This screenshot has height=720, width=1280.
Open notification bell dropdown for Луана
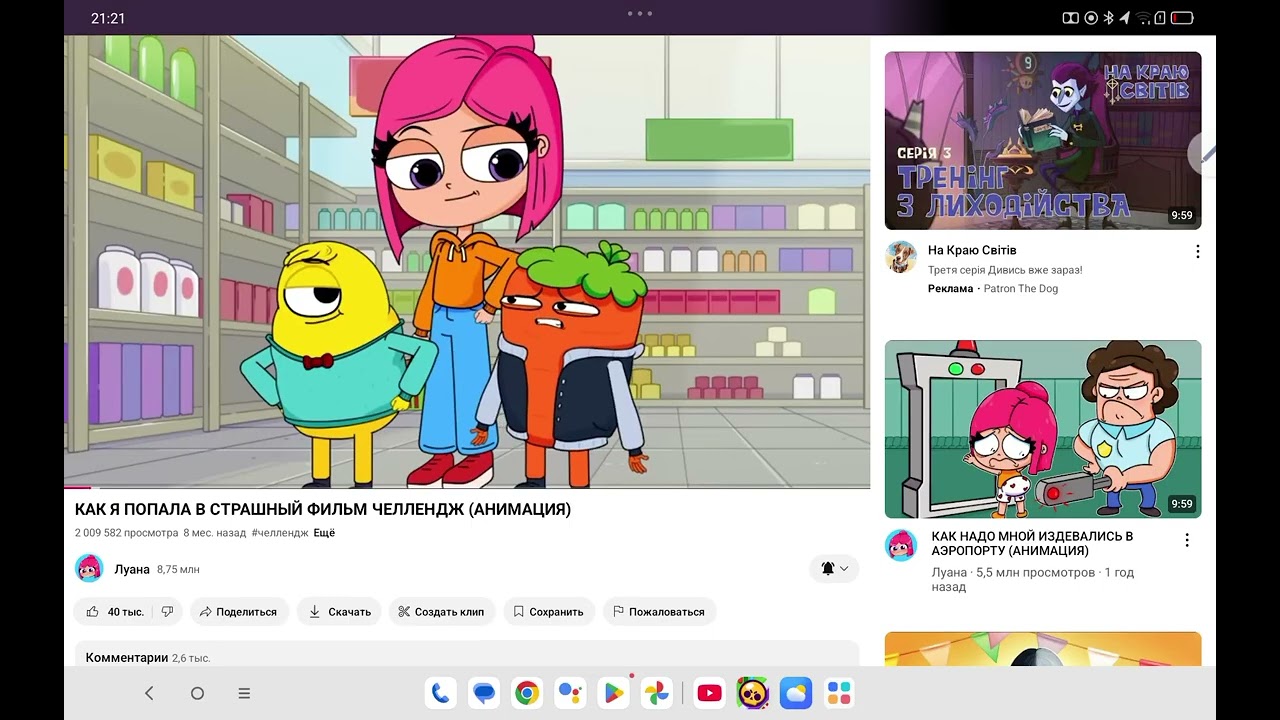[834, 568]
